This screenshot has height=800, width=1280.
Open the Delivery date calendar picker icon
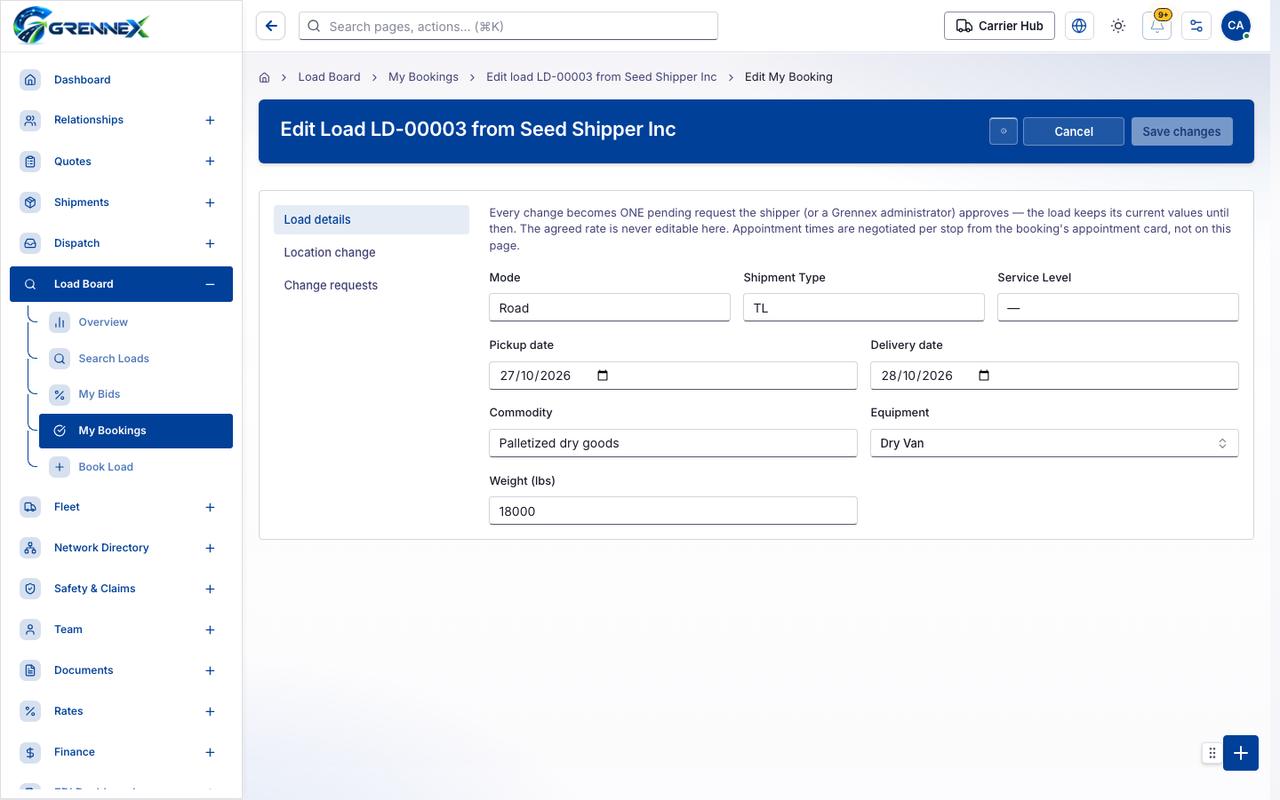(x=984, y=376)
